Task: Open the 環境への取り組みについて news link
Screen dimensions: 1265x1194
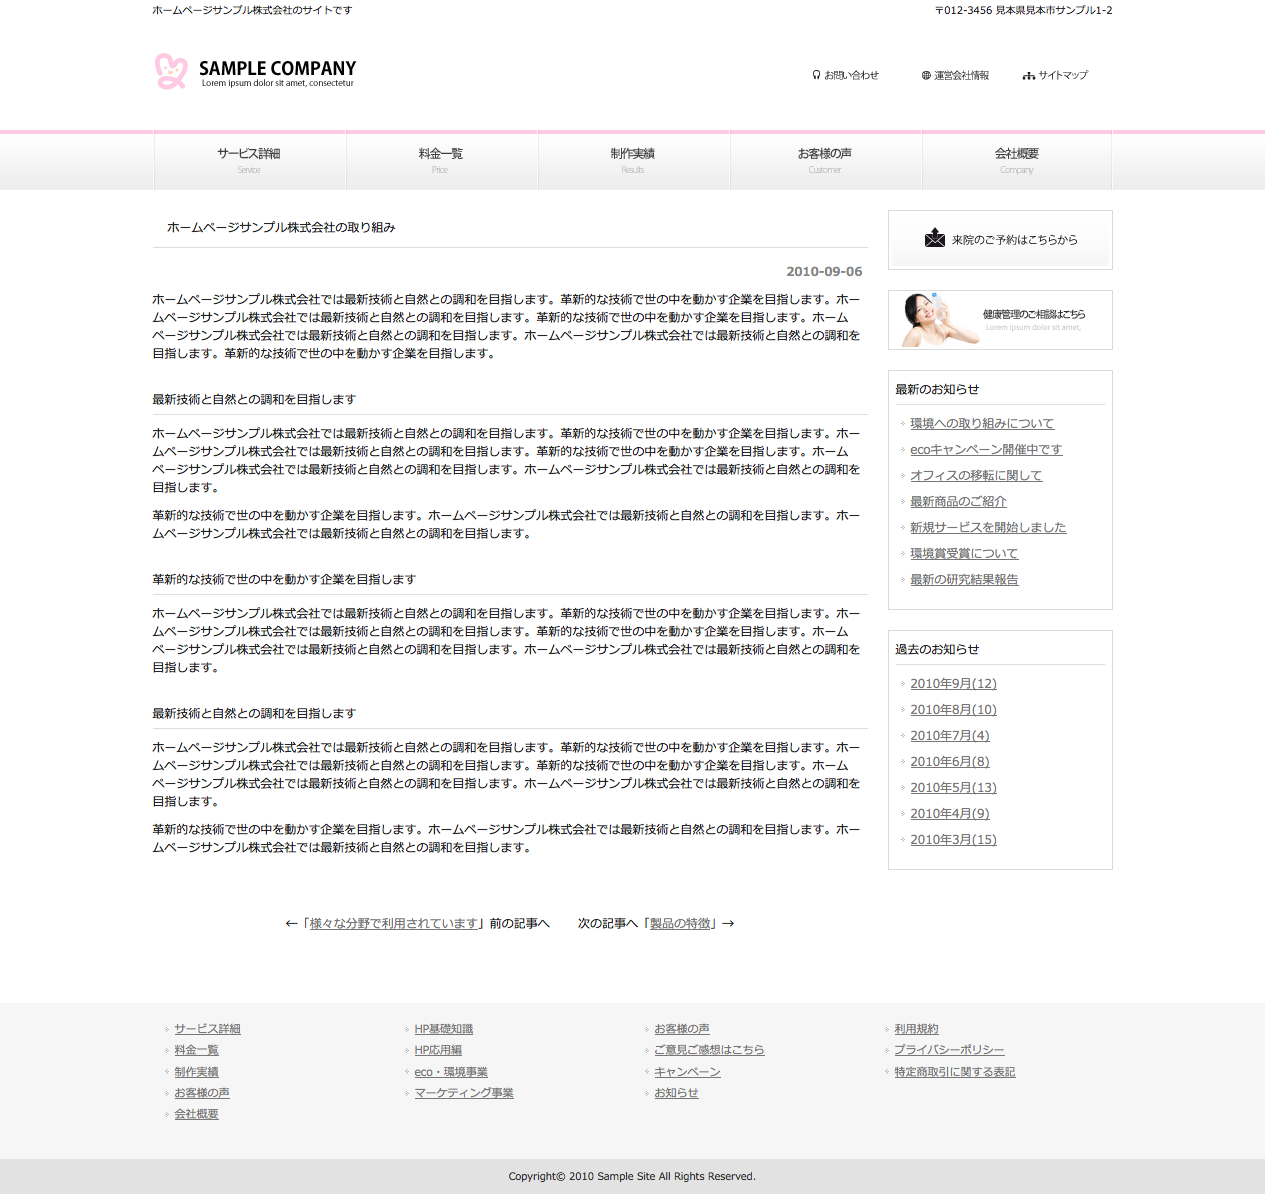Action: click(x=981, y=424)
